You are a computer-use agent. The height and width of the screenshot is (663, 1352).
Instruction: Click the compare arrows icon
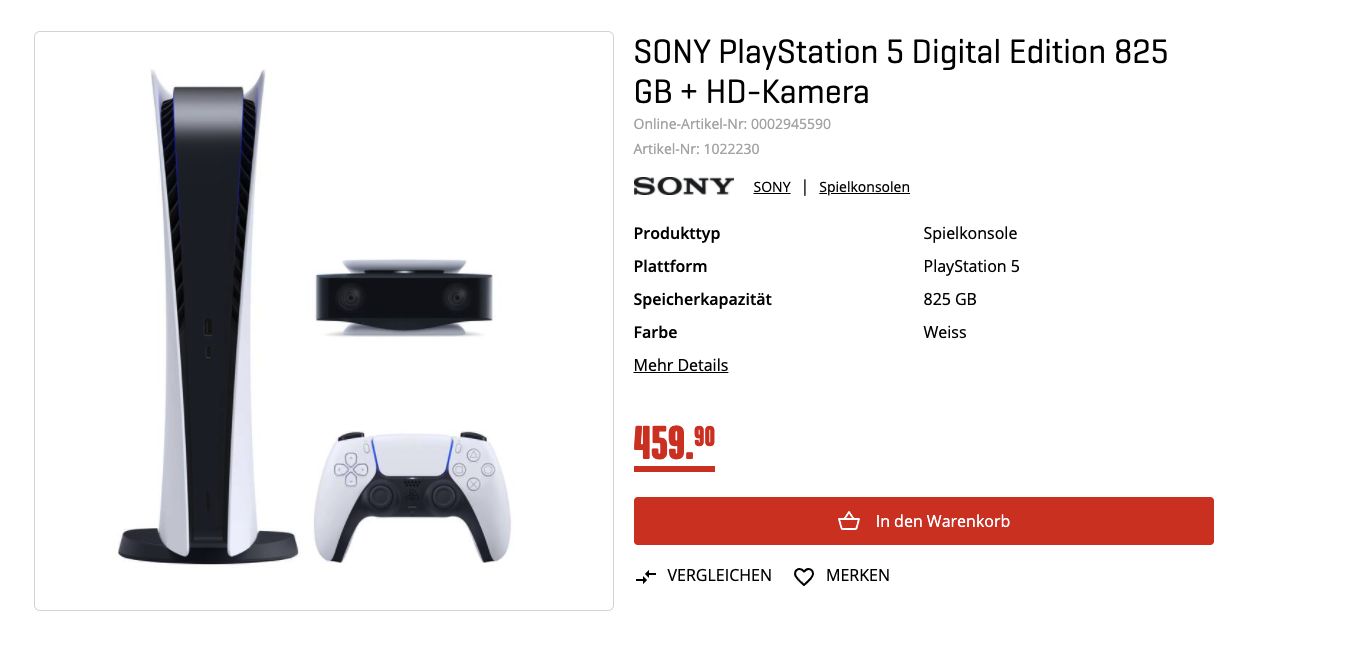pos(646,576)
